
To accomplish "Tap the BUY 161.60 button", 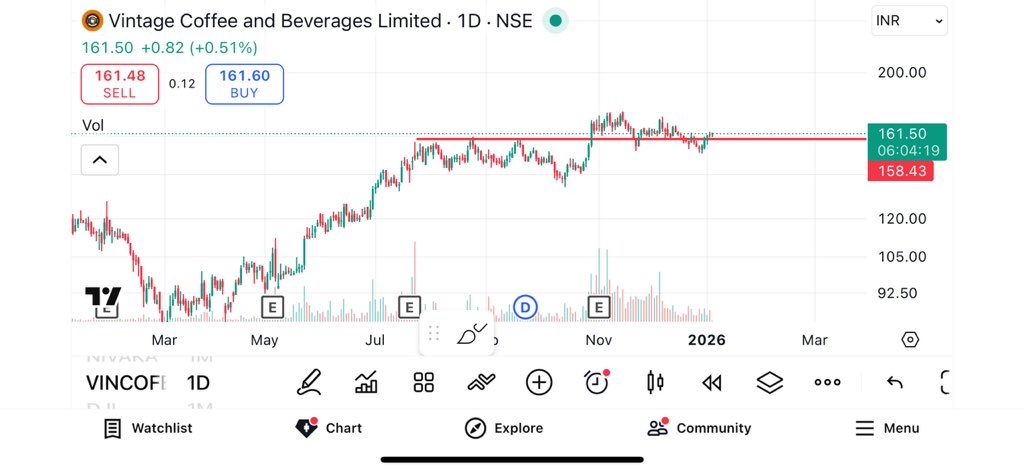I will [244, 84].
